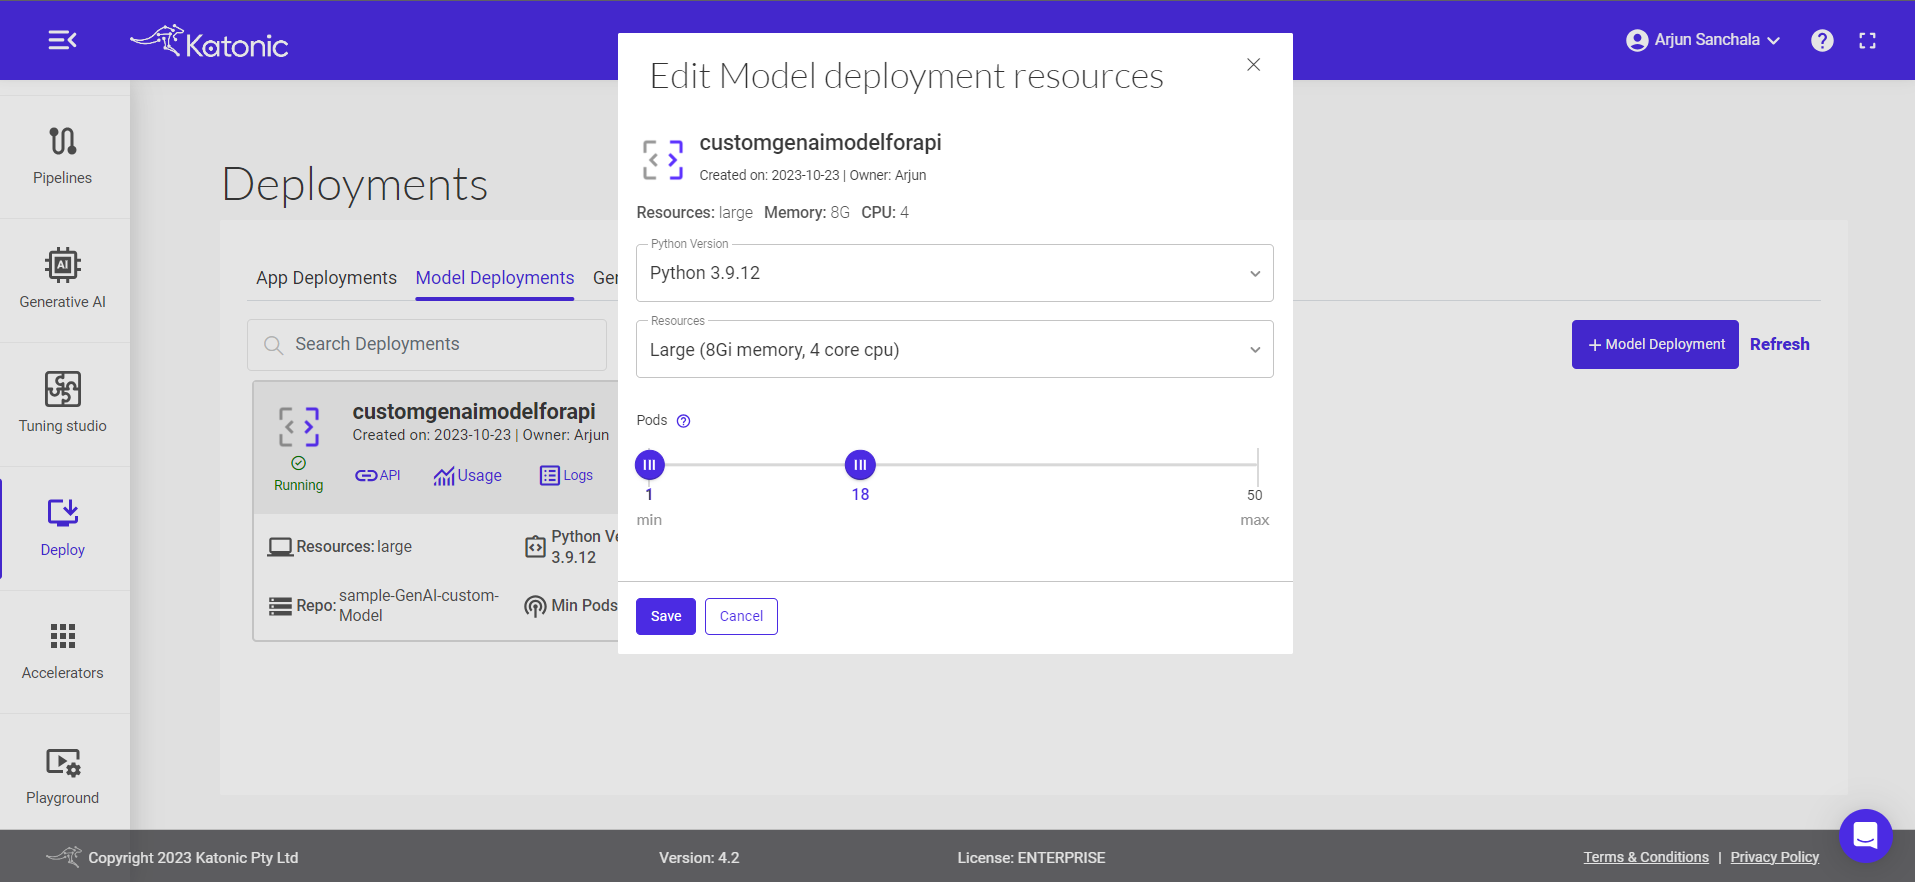This screenshot has width=1915, height=882.
Task: Close the Edit Model deployment dialog
Action: click(x=1253, y=65)
